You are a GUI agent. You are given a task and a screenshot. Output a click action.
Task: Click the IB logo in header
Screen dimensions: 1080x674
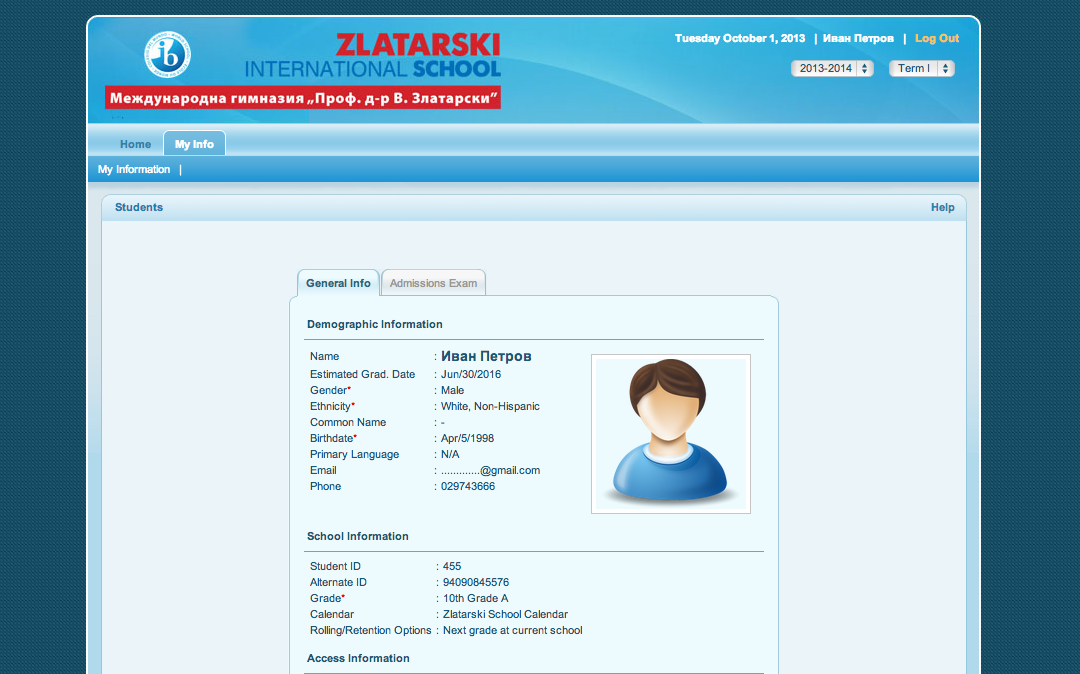pyautogui.click(x=168, y=55)
